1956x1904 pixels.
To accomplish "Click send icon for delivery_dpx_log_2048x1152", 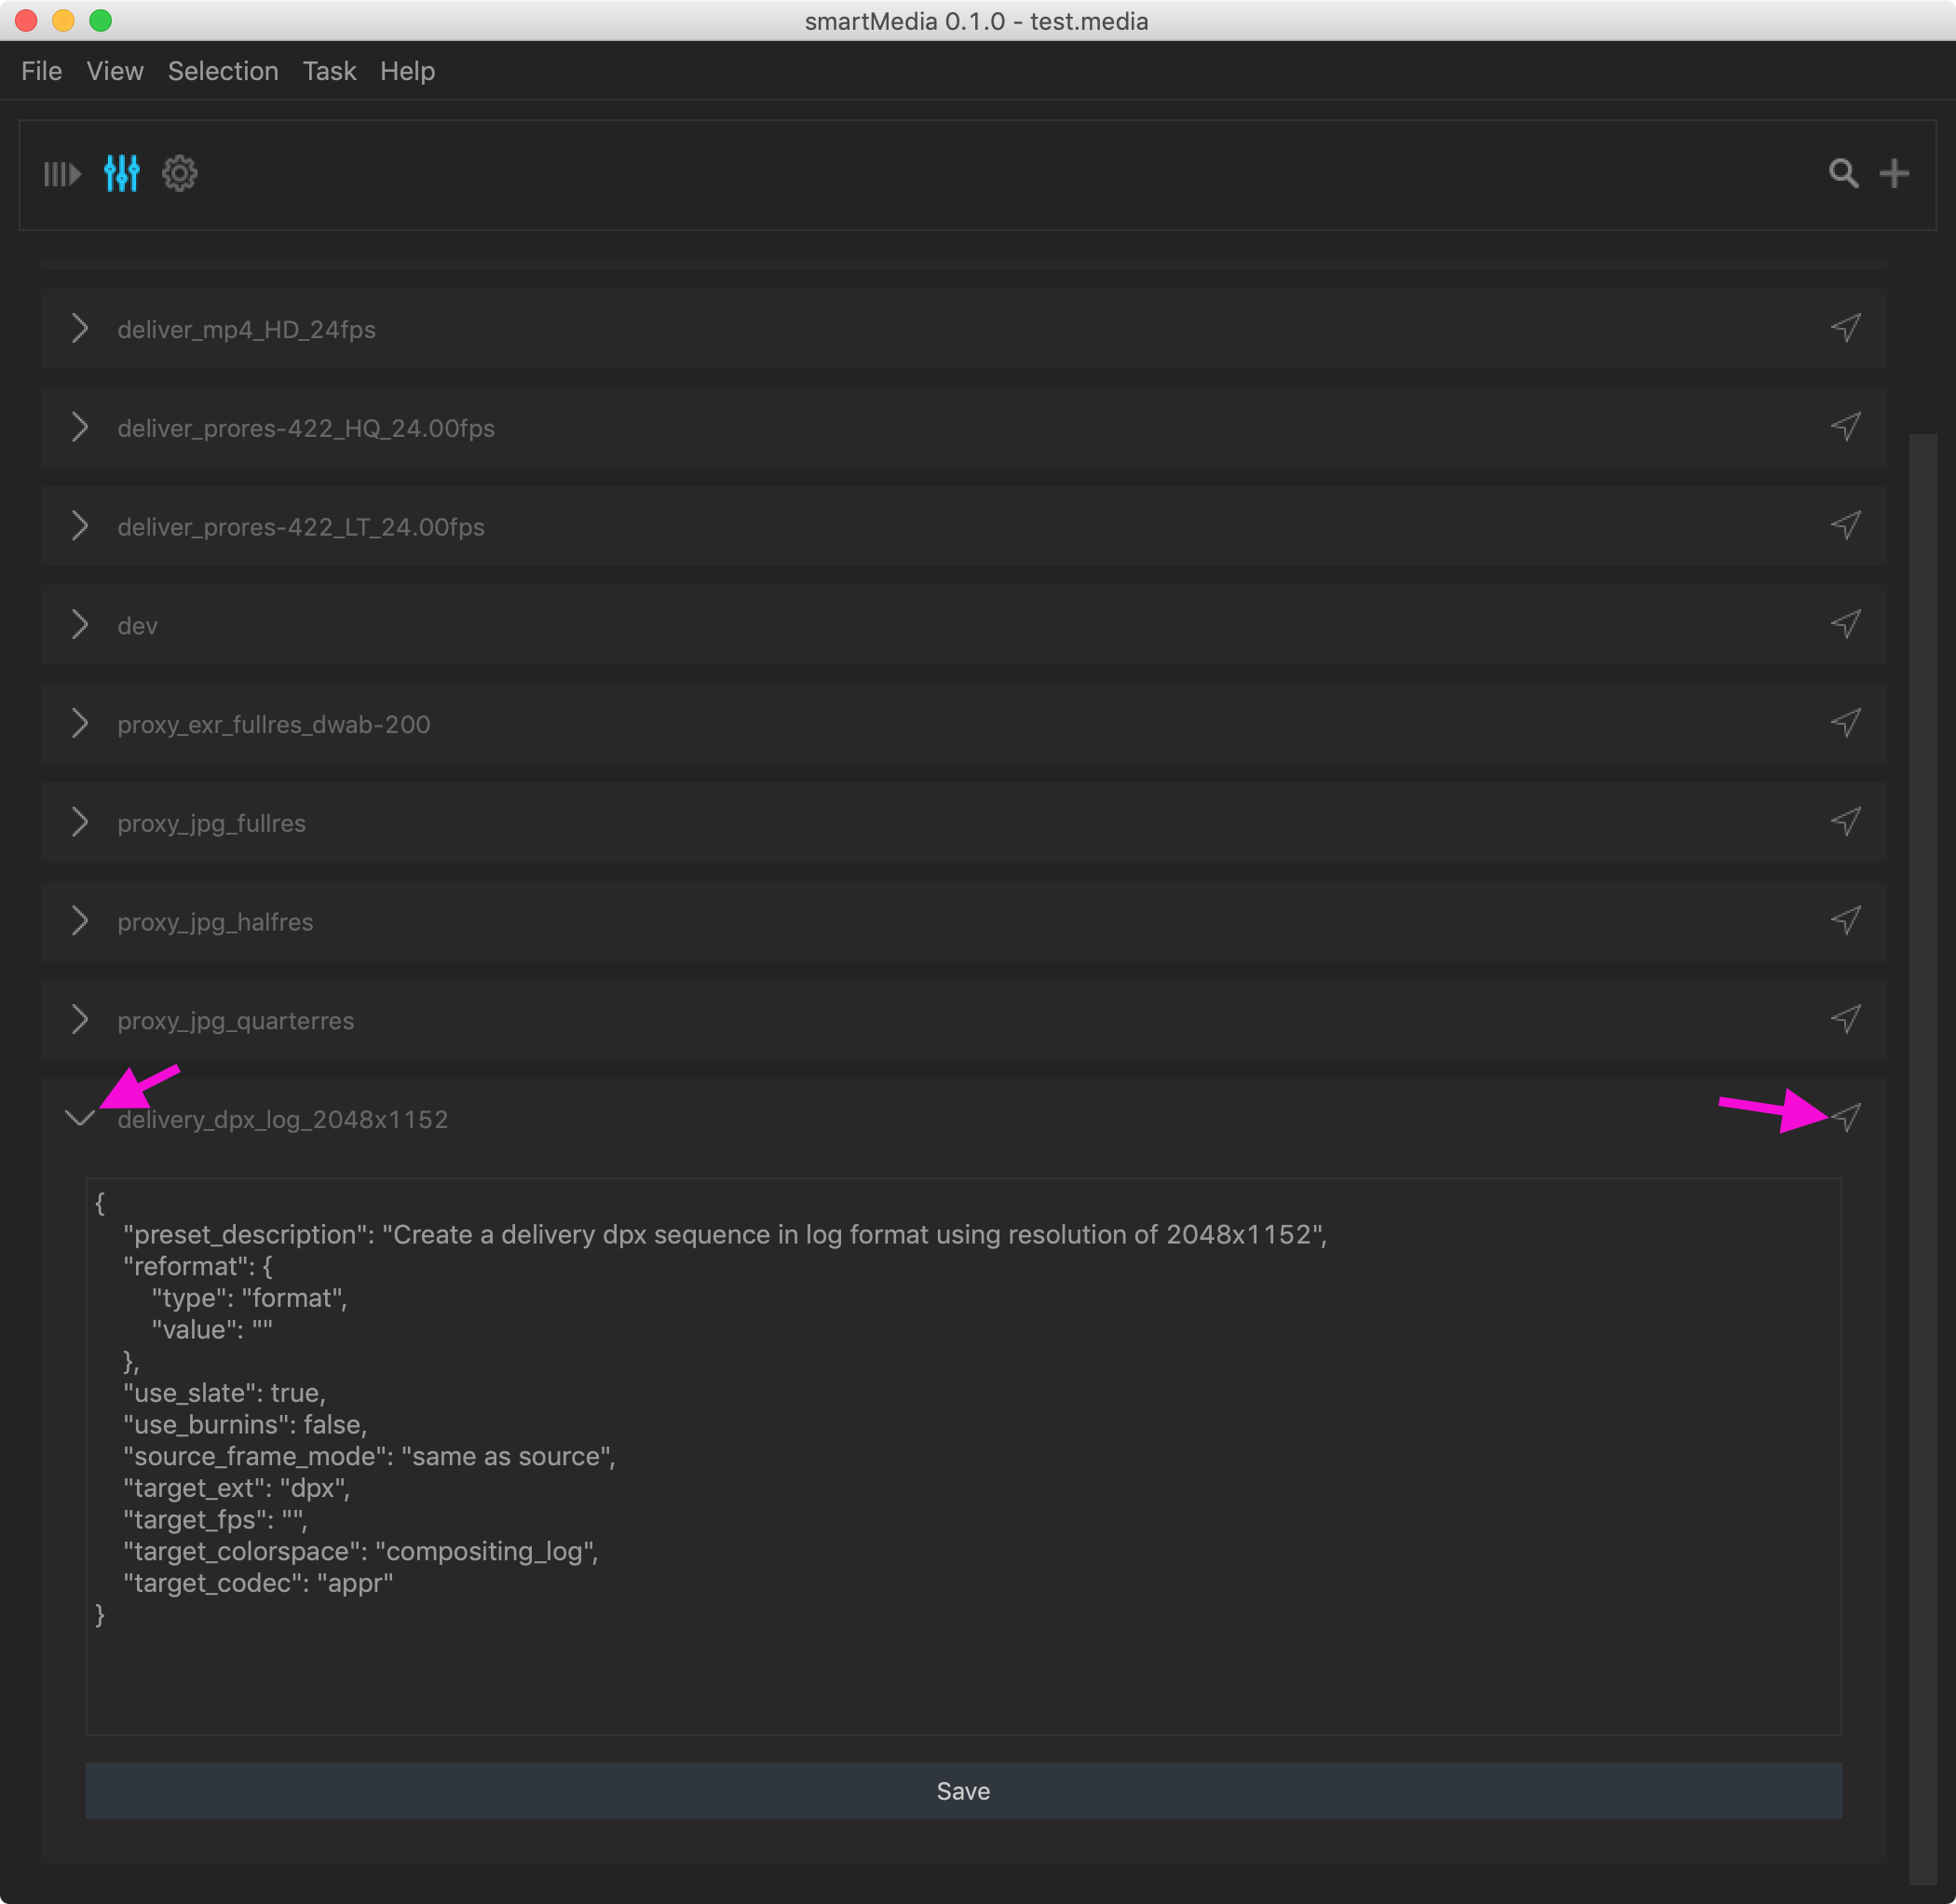I will 1848,1117.
